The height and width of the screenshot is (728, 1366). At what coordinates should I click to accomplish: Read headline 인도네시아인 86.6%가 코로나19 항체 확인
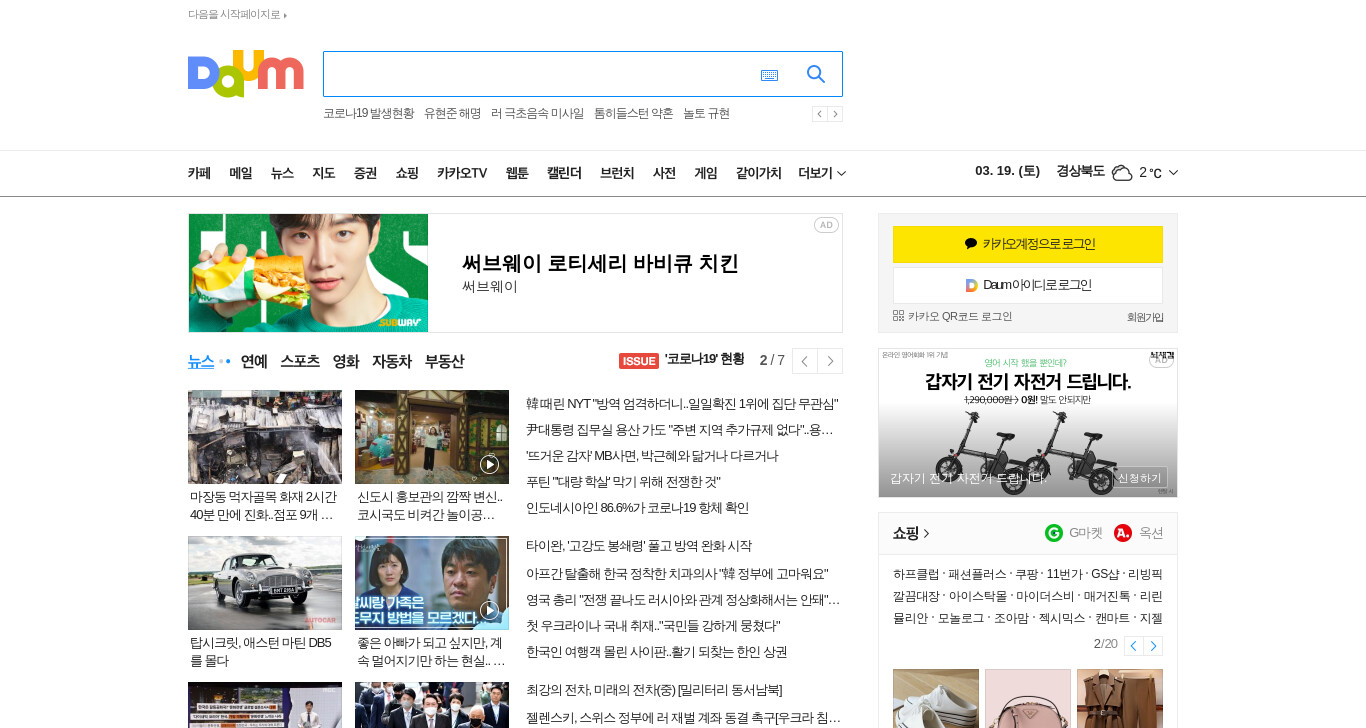click(x=637, y=508)
